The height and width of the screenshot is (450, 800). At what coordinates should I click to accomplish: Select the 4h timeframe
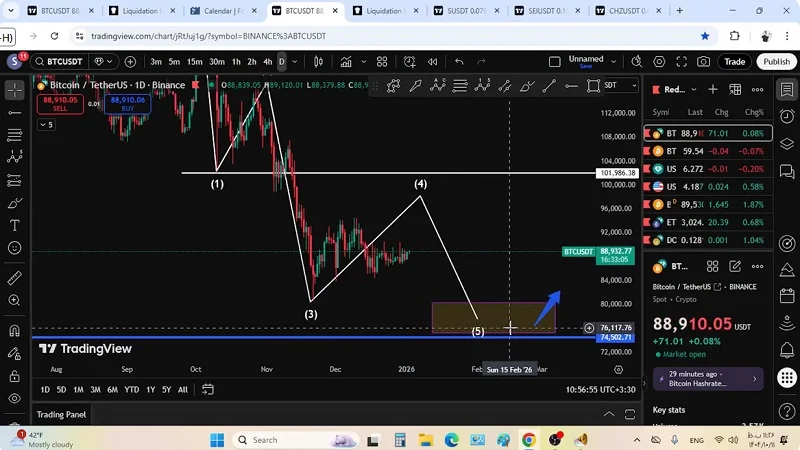[x=267, y=62]
